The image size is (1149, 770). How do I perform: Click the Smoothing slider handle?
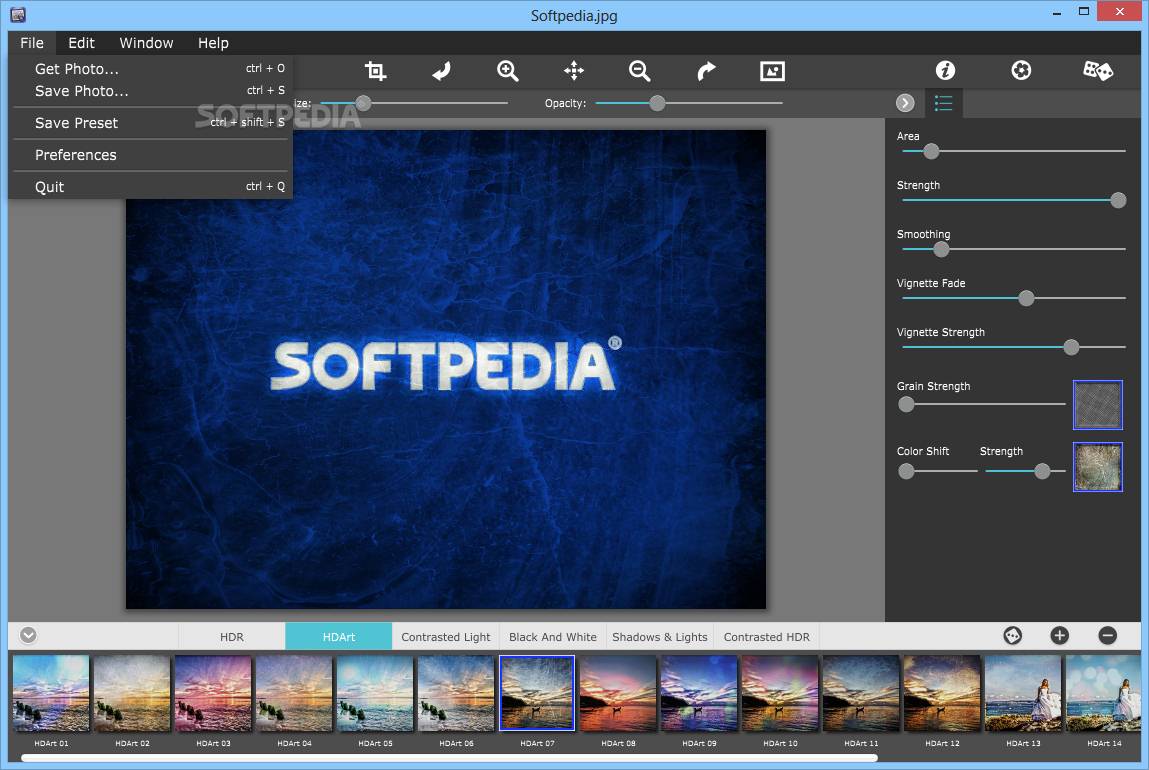point(941,249)
